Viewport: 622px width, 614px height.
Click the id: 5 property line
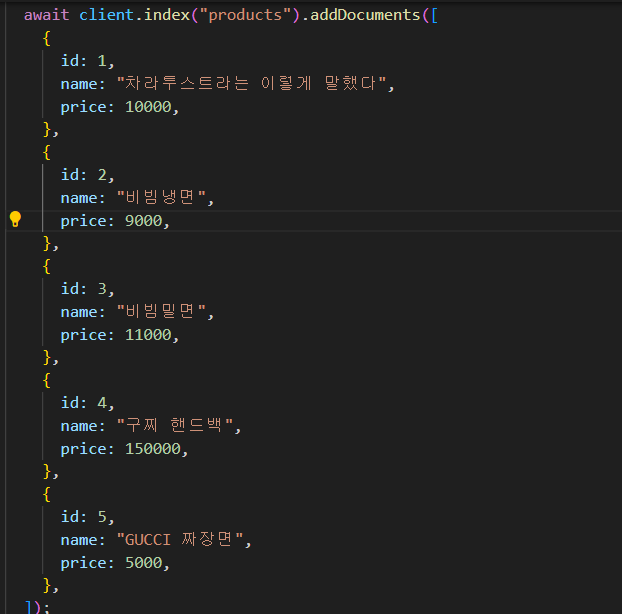(x=87, y=517)
